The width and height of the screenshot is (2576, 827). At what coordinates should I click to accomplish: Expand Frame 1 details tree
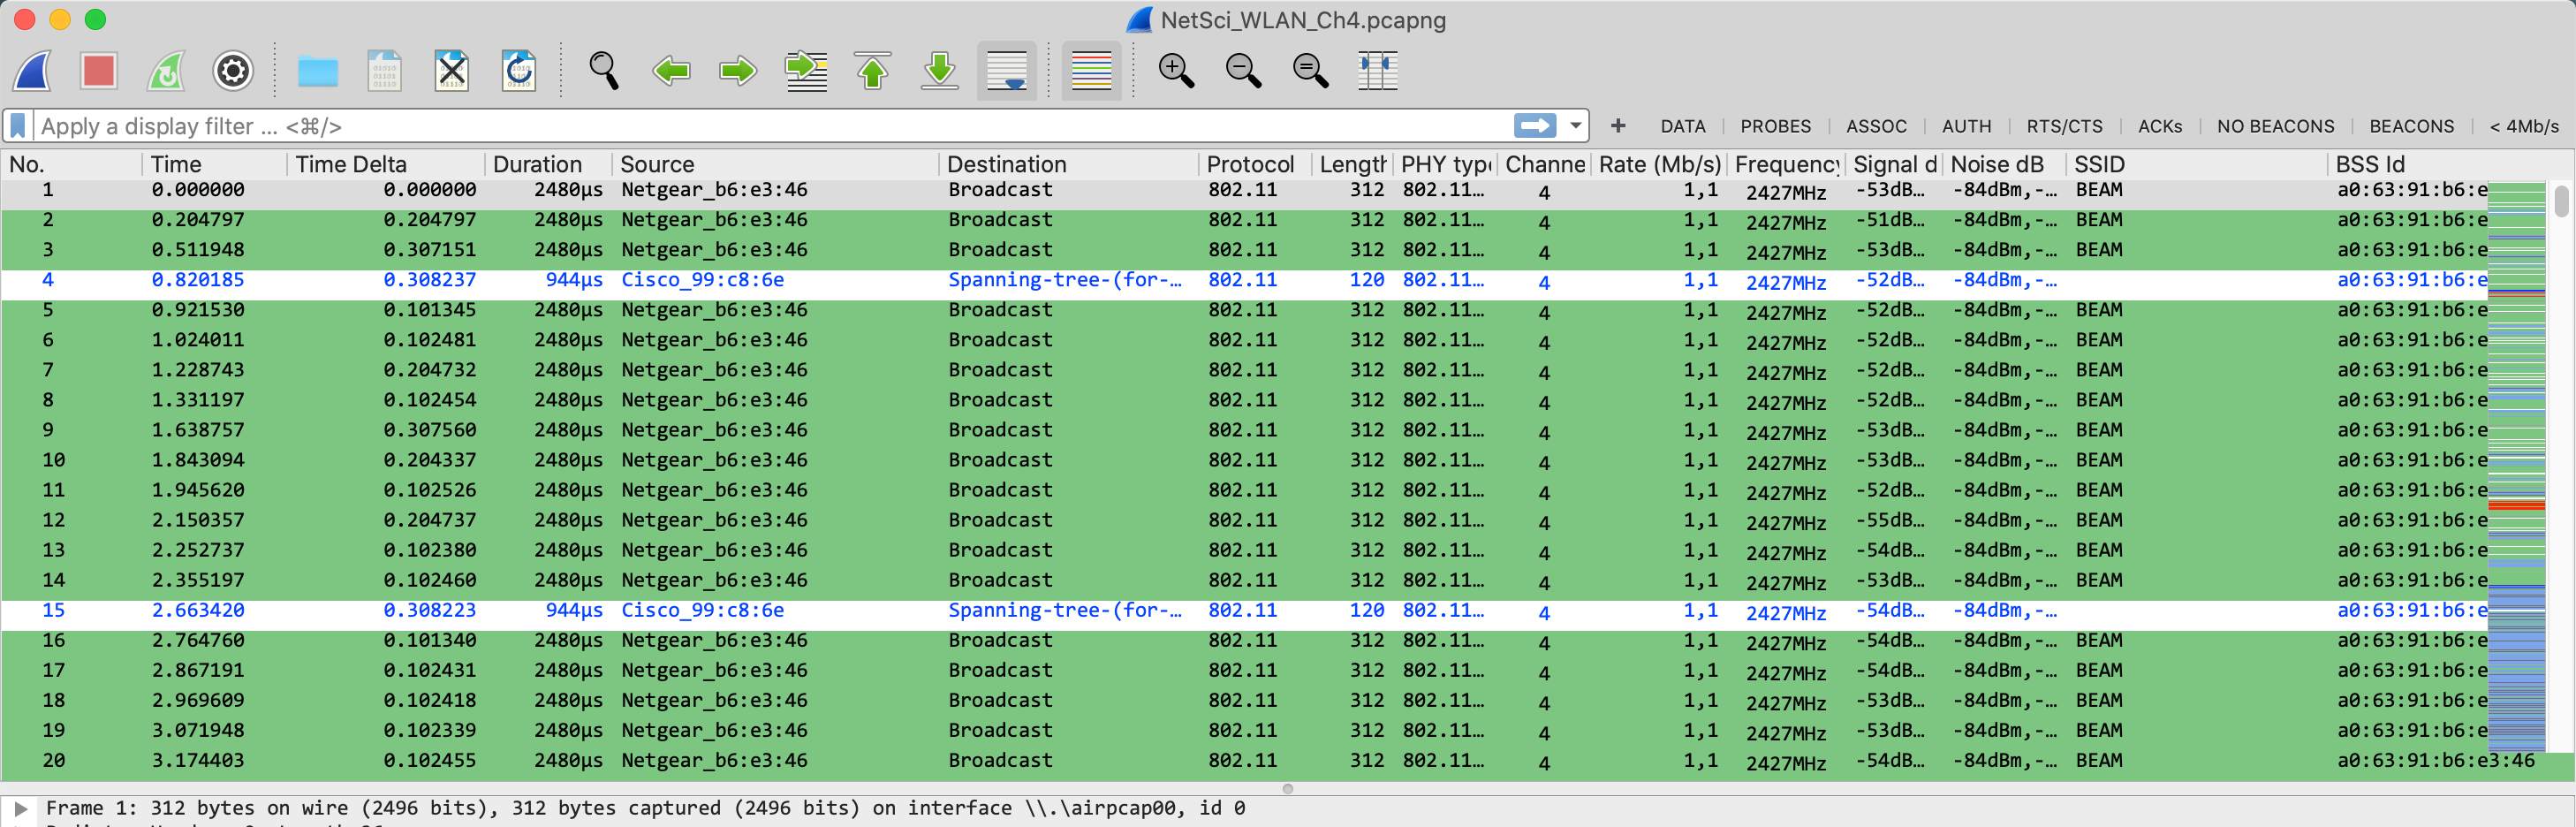(x=20, y=808)
